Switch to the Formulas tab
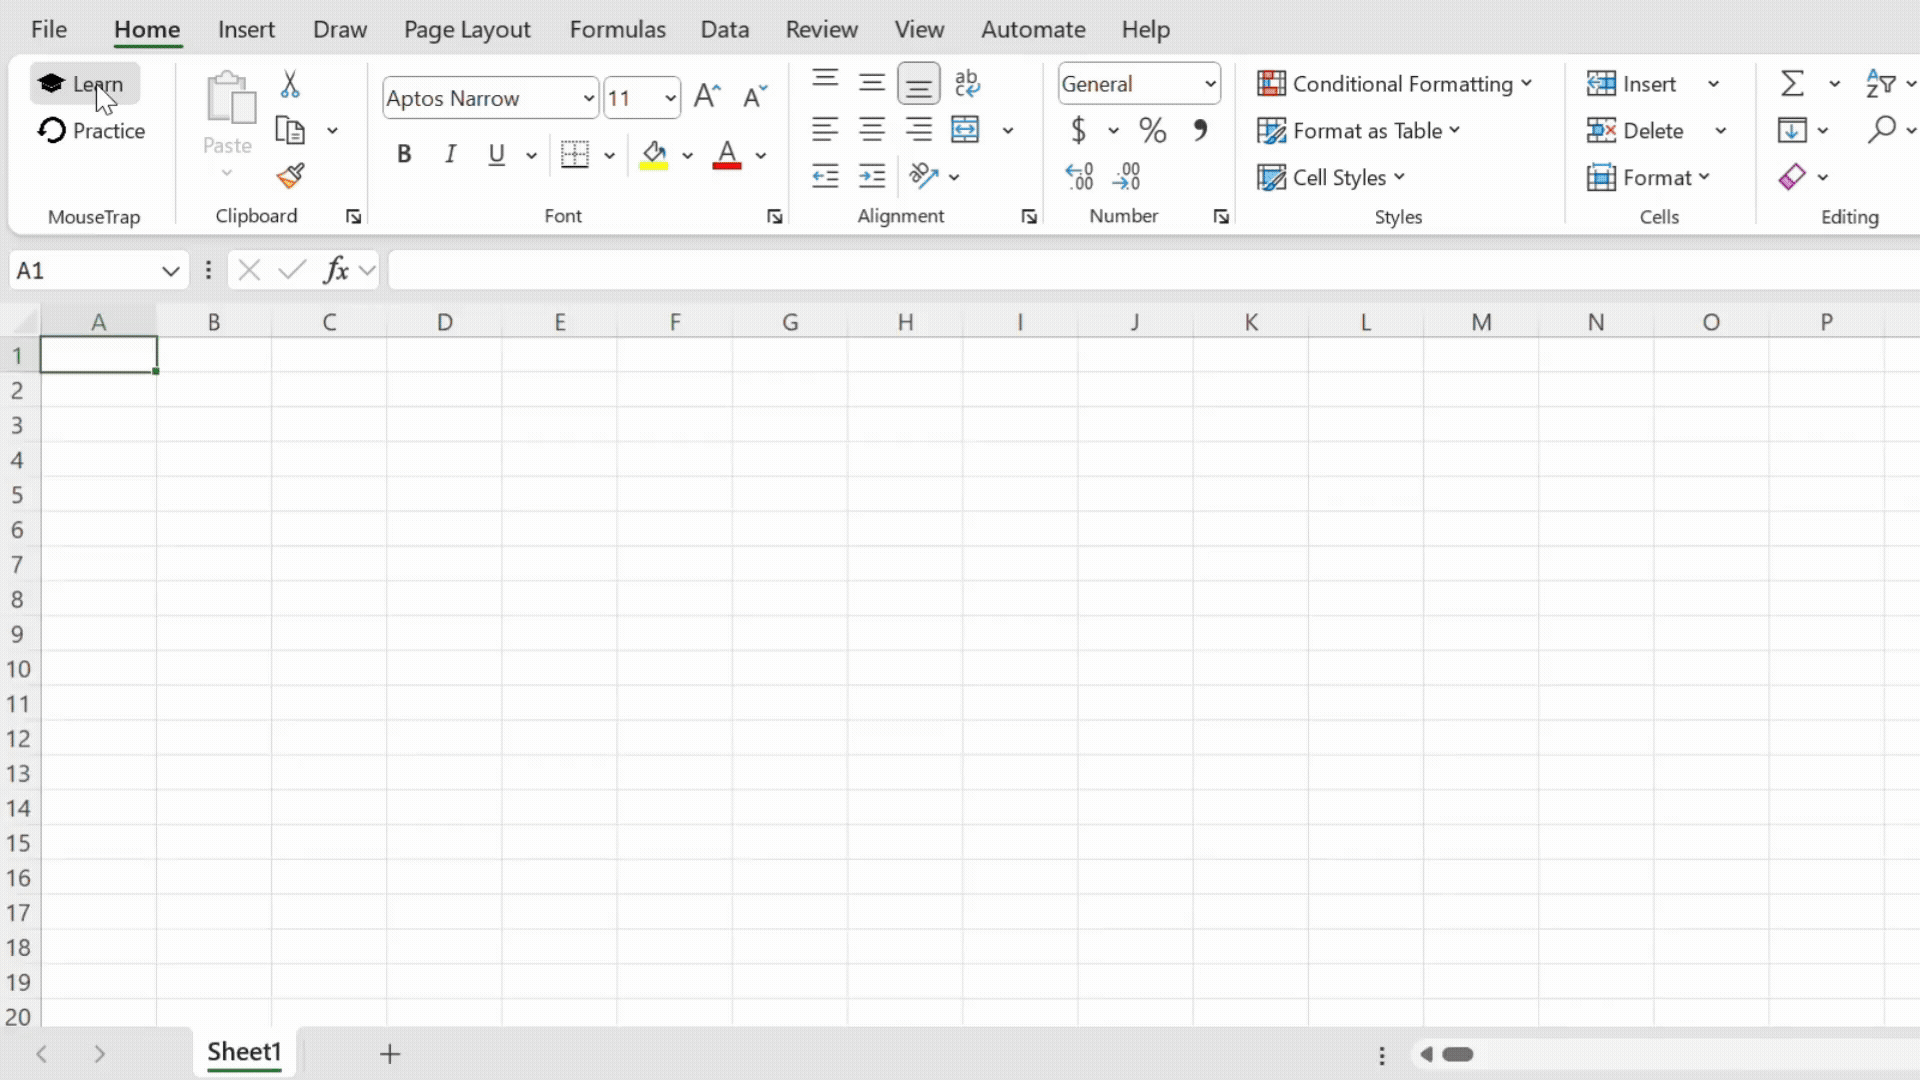This screenshot has height=1080, width=1920. click(x=617, y=30)
